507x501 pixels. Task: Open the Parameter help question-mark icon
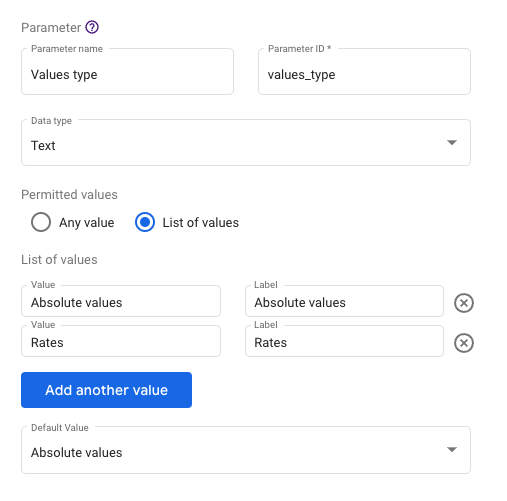pyautogui.click(x=92, y=27)
